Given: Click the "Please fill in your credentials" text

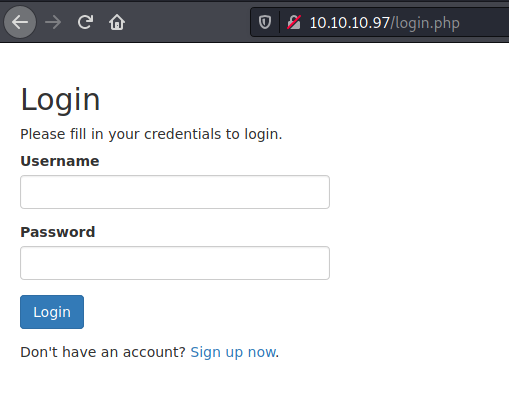Looking at the screenshot, I should [151, 134].
